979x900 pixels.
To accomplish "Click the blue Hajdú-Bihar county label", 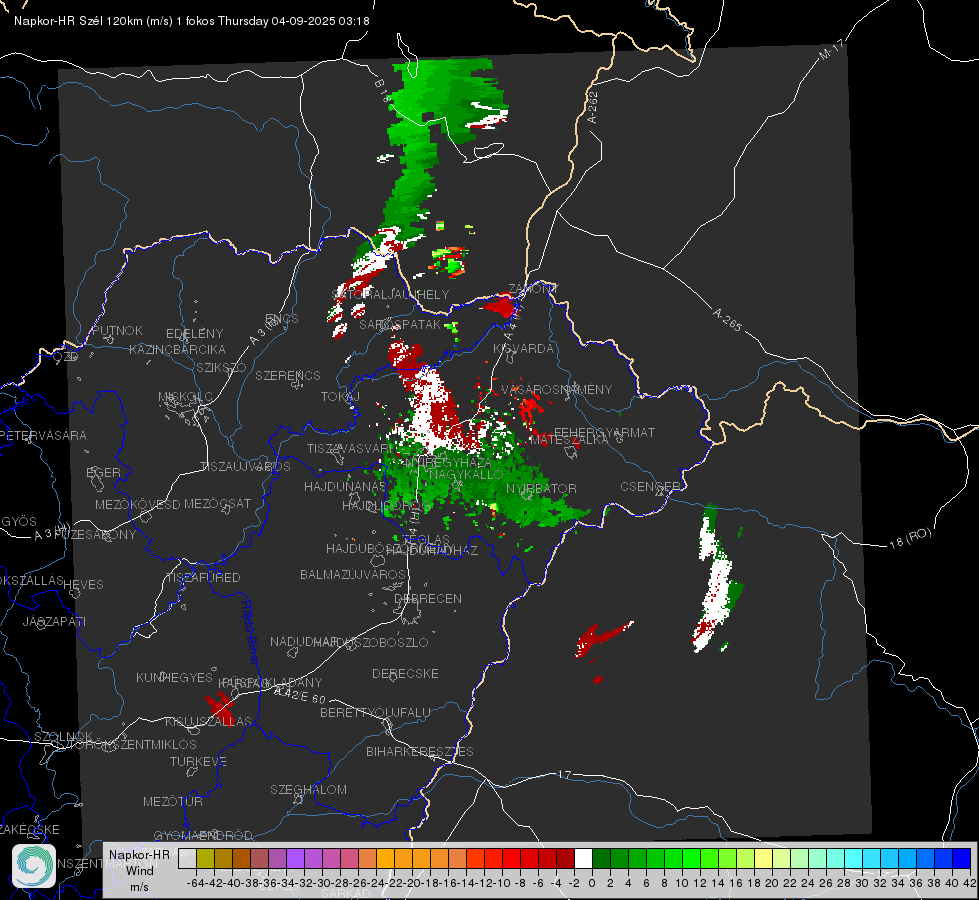I will [249, 632].
